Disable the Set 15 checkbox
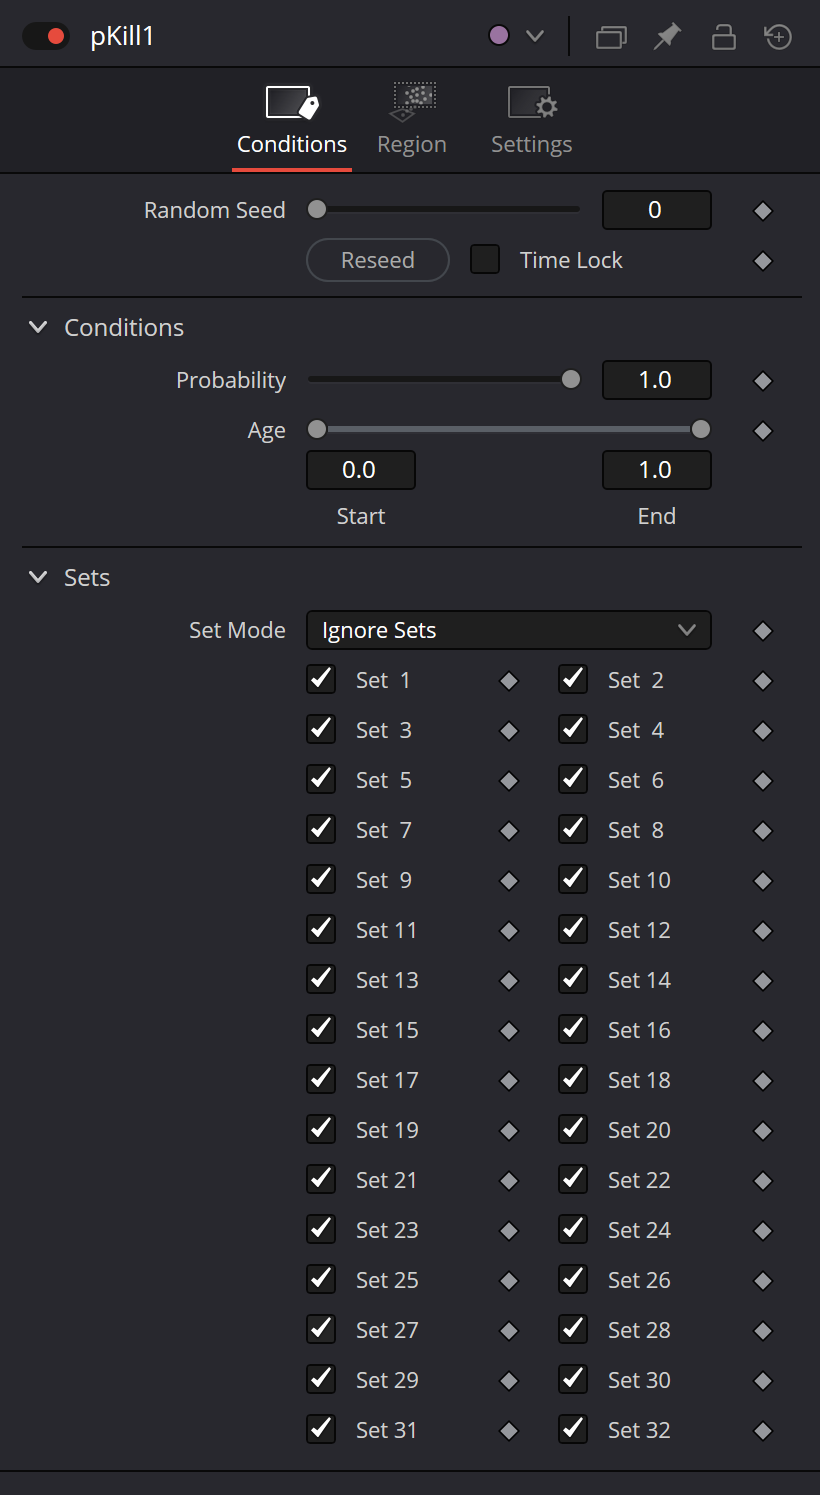 (x=321, y=1030)
